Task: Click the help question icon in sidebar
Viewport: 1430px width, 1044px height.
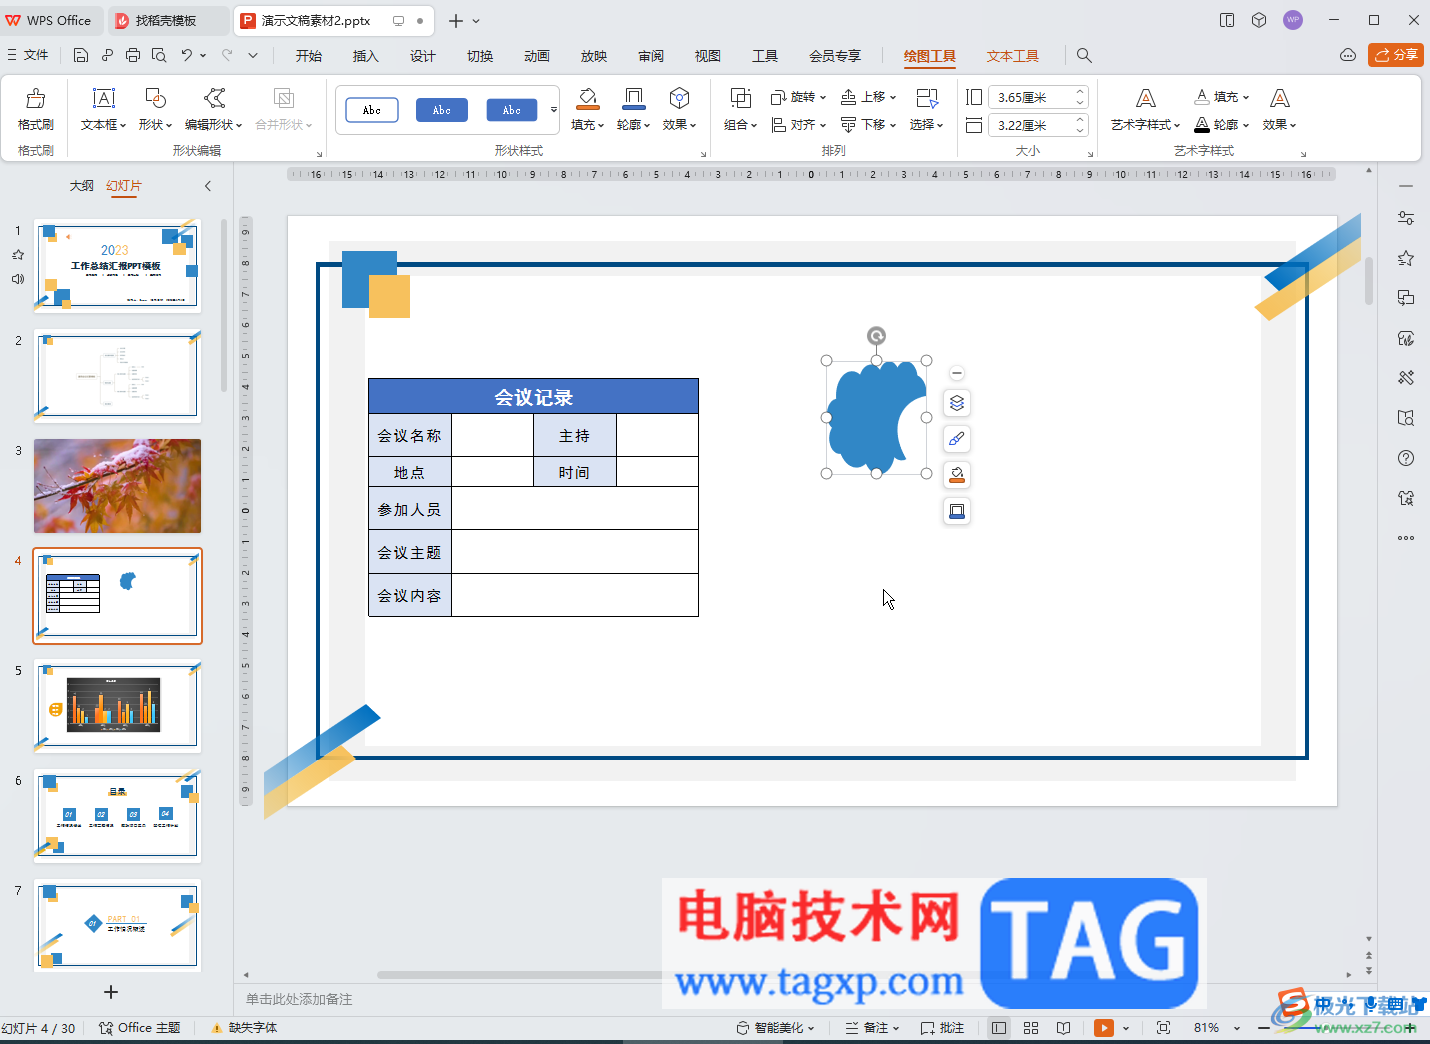Action: 1406,458
